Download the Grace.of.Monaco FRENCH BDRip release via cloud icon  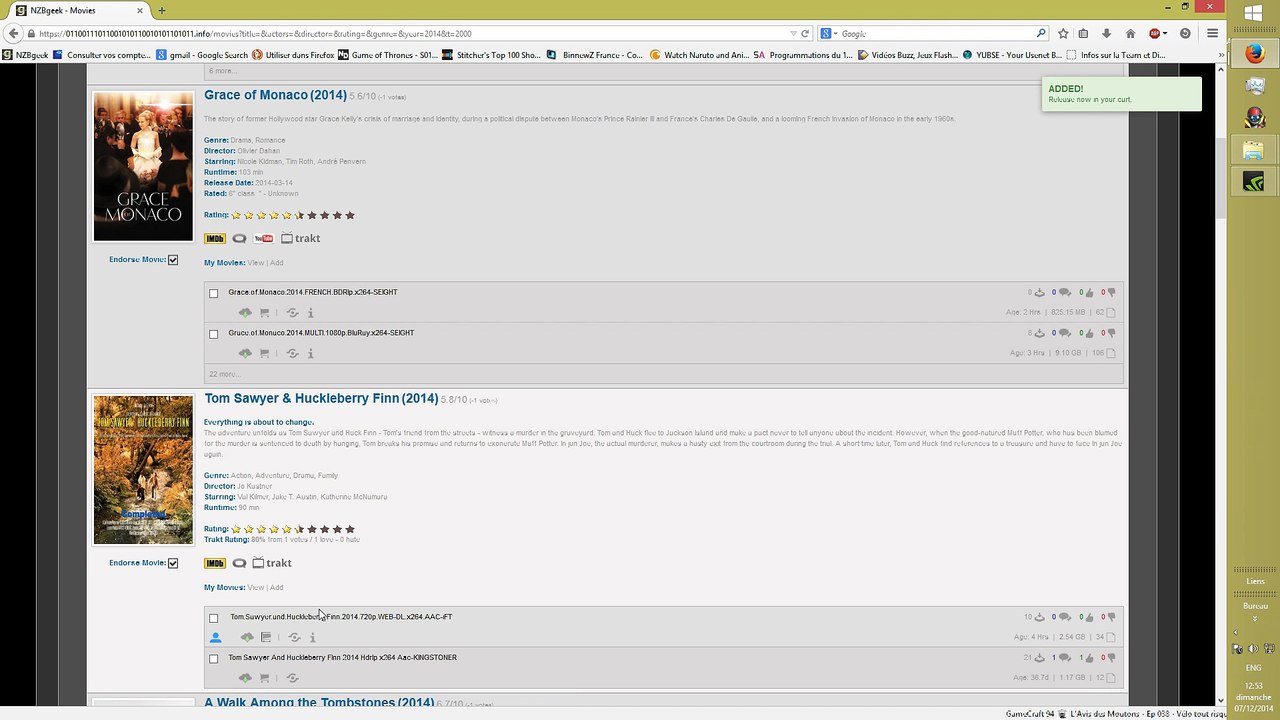point(245,312)
